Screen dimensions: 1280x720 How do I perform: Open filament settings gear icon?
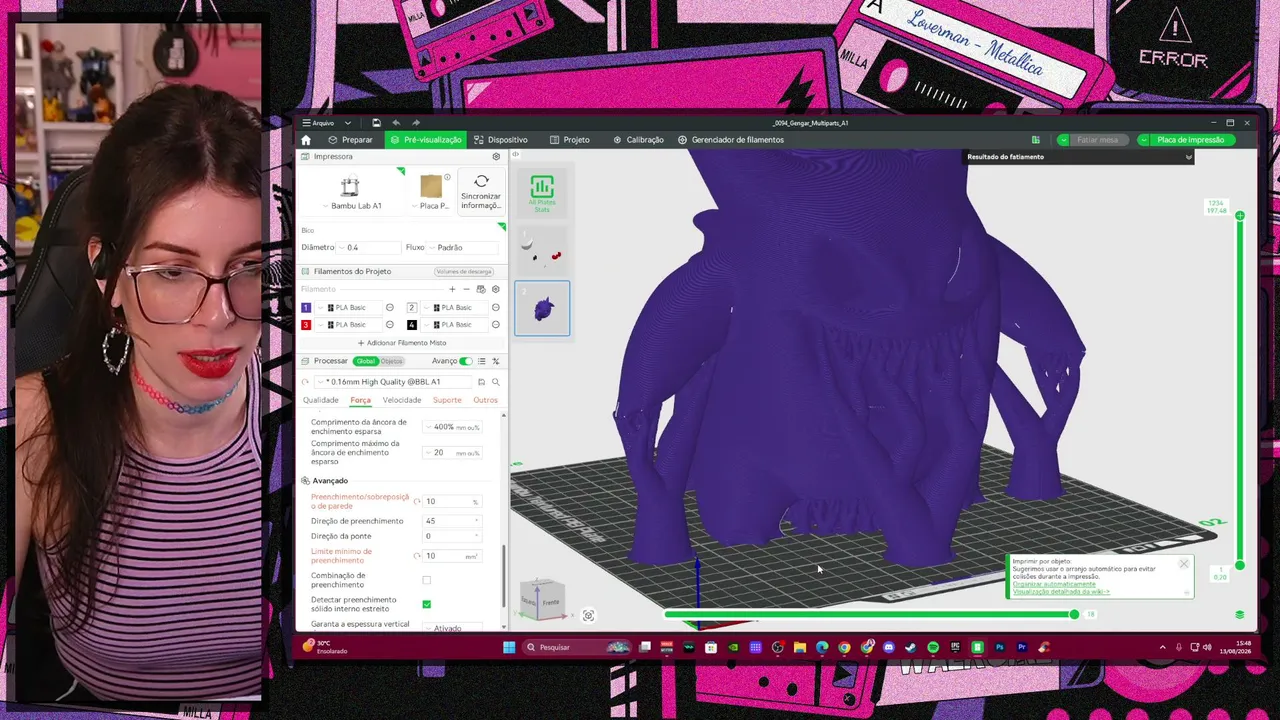coord(495,289)
